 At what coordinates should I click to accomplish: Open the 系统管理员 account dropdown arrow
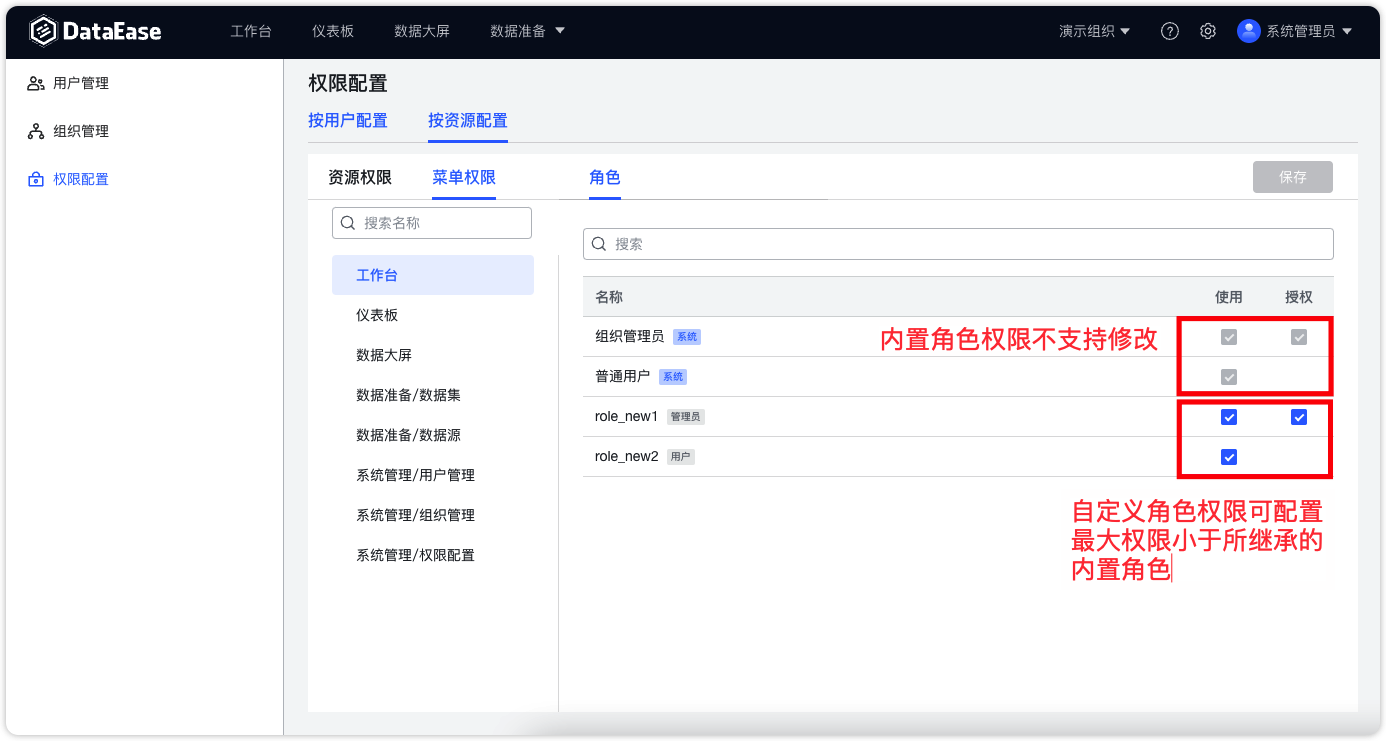[1347, 31]
